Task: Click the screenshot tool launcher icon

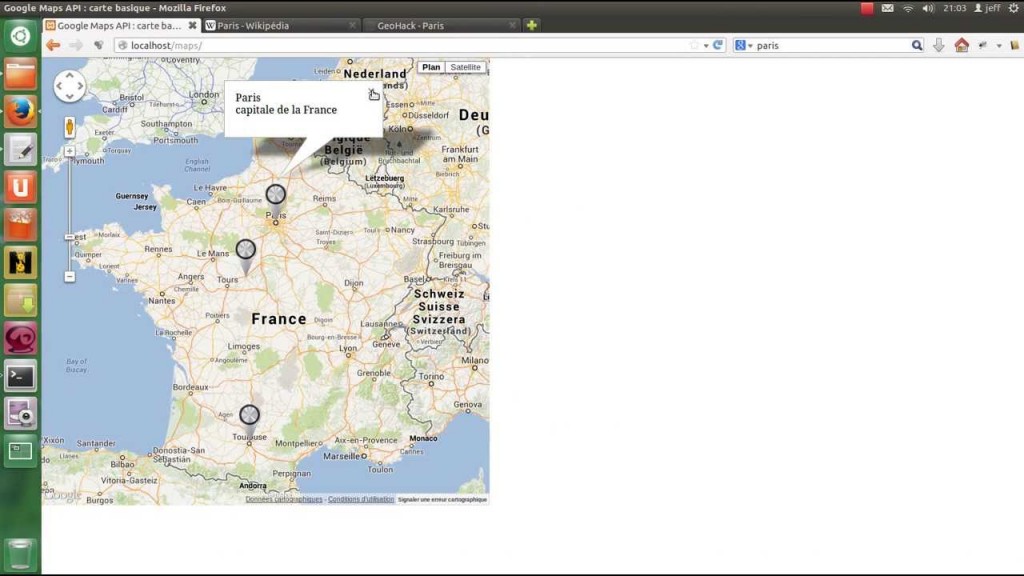Action: (20, 414)
